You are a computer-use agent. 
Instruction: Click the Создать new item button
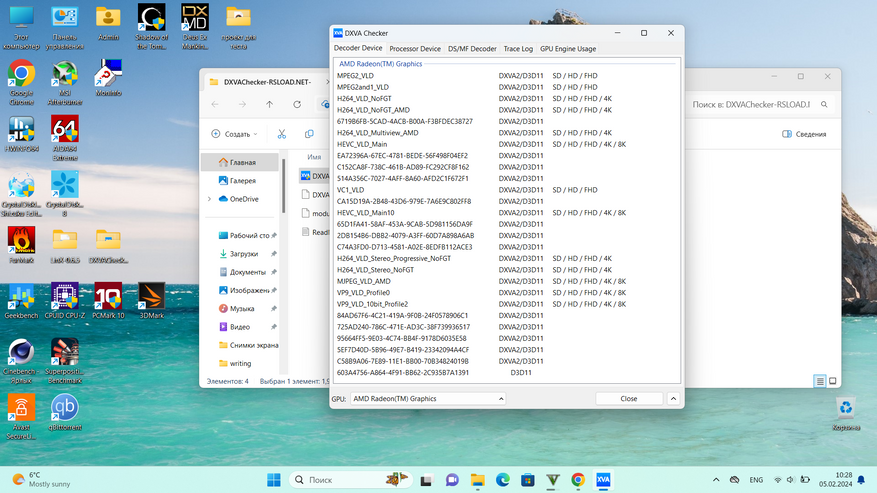232,134
